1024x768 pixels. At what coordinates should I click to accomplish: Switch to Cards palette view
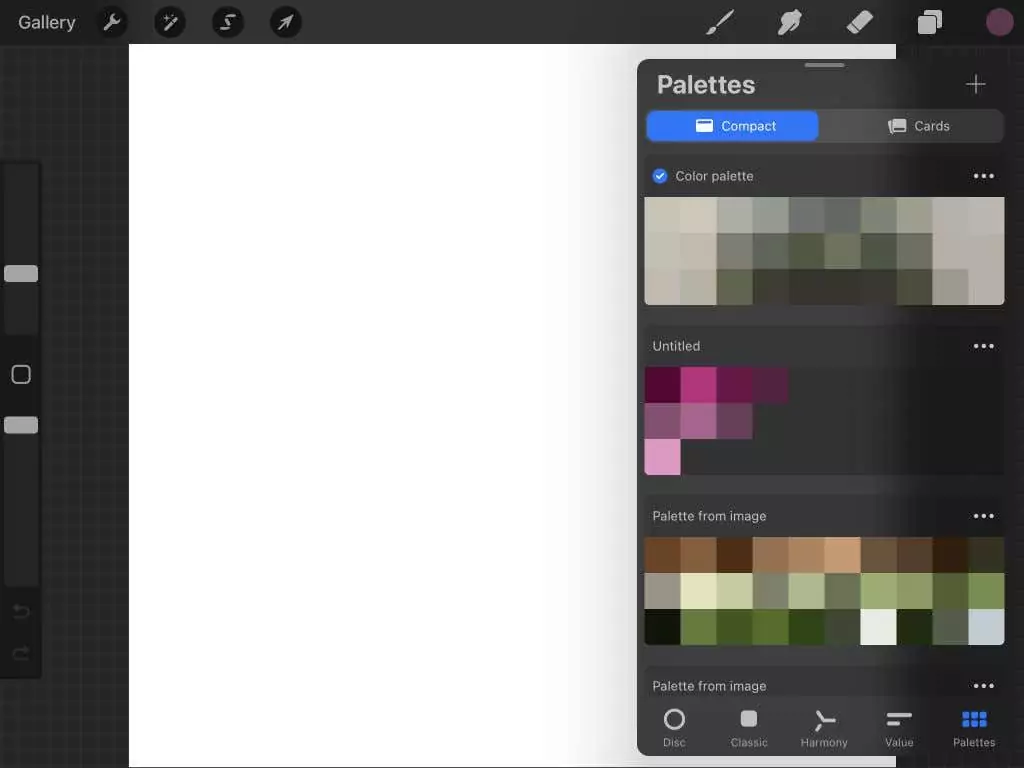pos(918,126)
